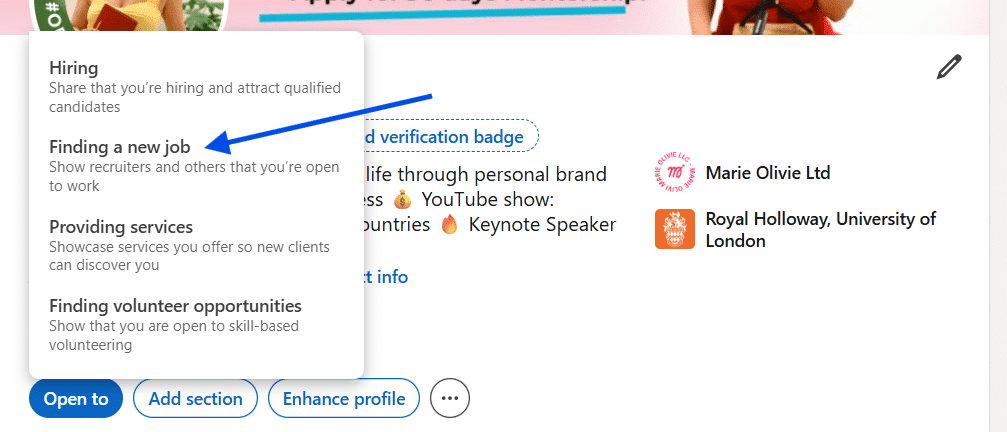Viewport: 1007px width, 432px height.
Task: Click the profile photo at top left
Action: click(x=130, y=12)
